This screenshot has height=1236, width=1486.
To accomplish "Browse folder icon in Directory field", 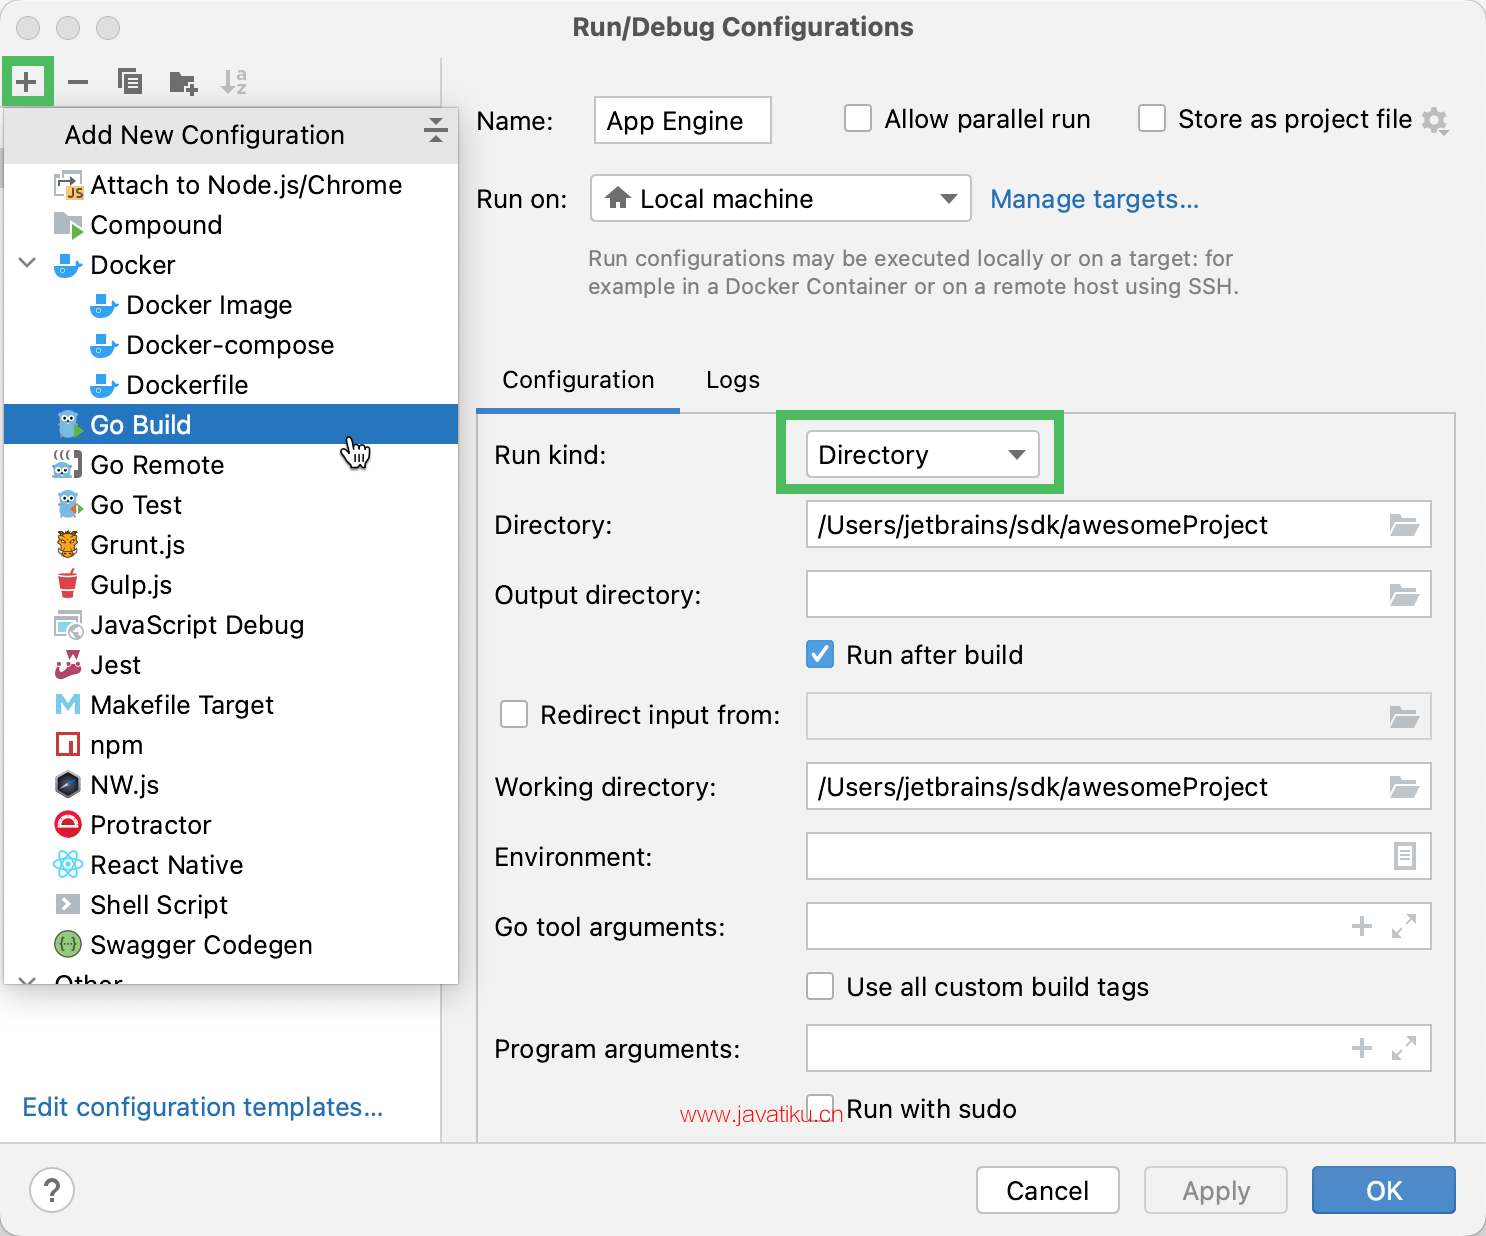I will (x=1404, y=525).
